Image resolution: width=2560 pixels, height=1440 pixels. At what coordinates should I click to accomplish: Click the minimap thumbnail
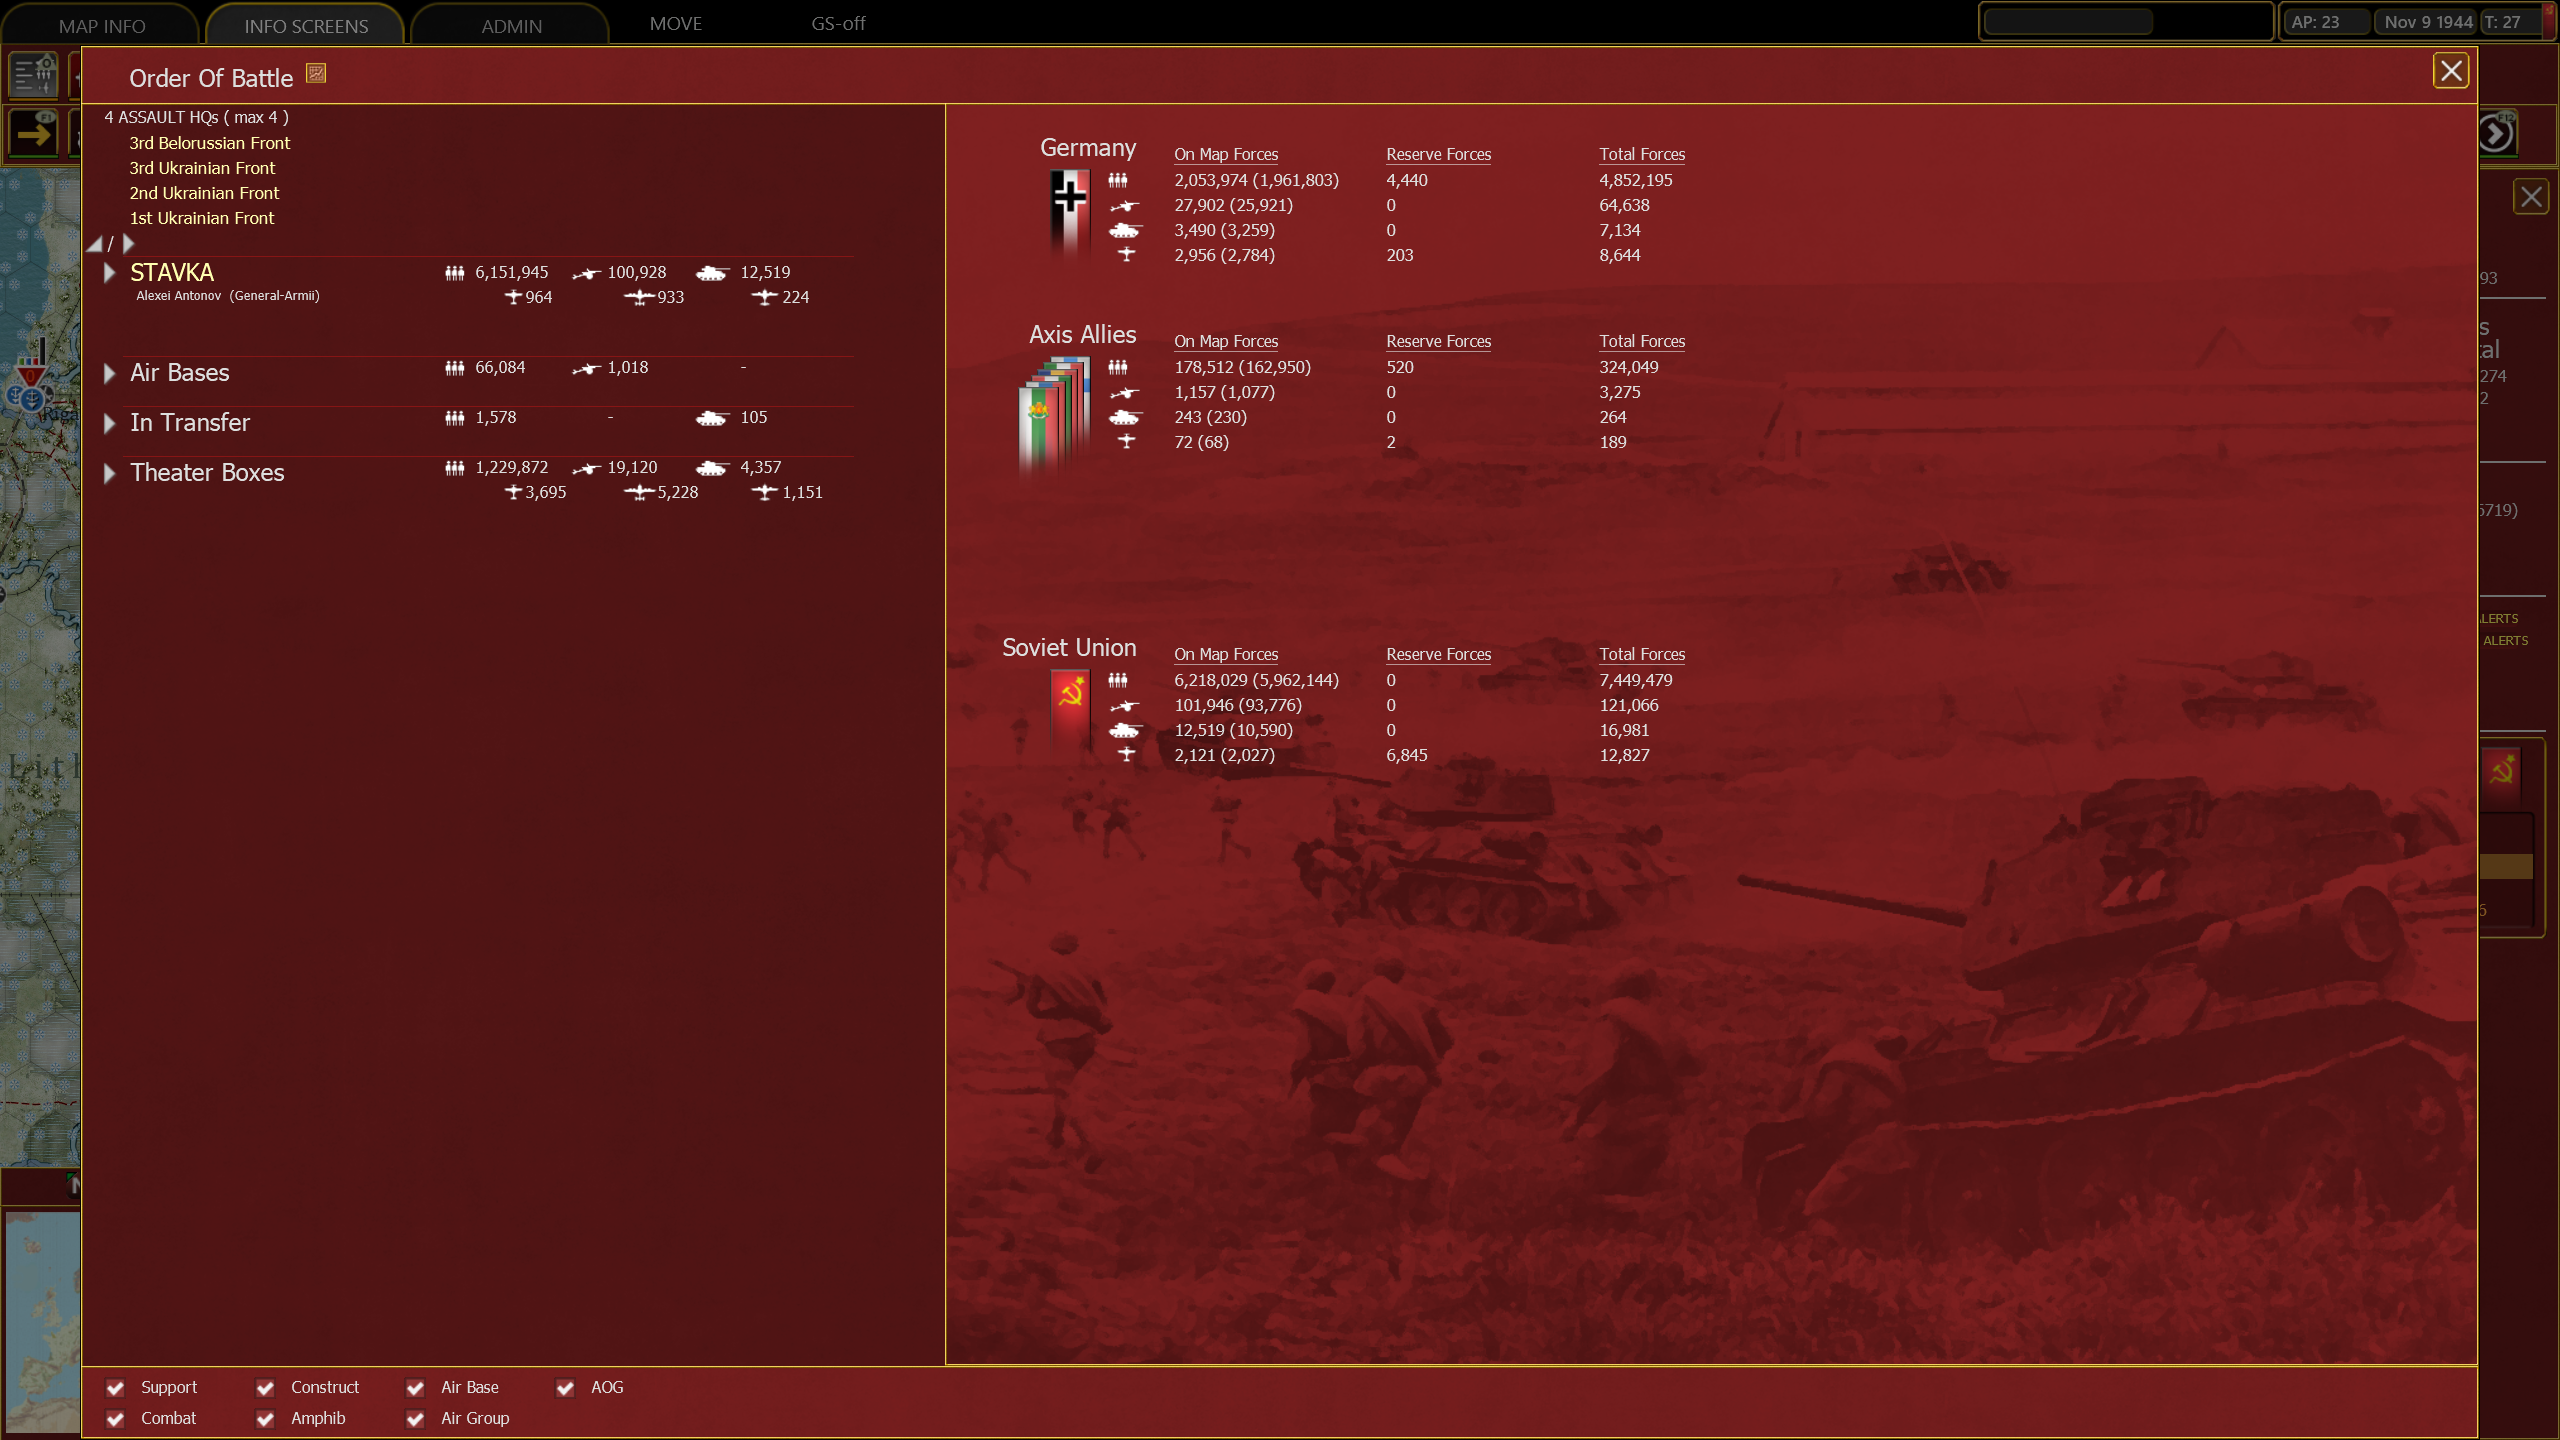click(42, 1320)
